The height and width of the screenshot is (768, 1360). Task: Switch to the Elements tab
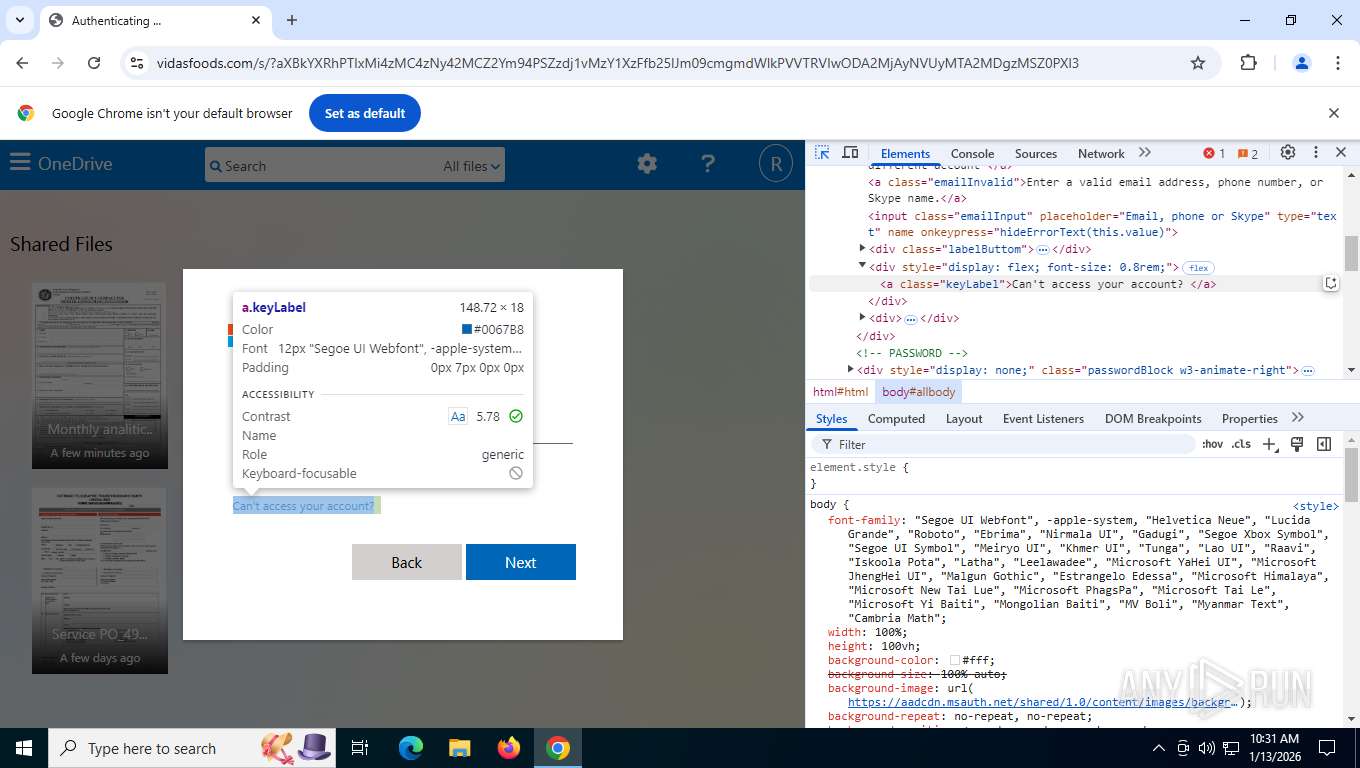coord(905,153)
